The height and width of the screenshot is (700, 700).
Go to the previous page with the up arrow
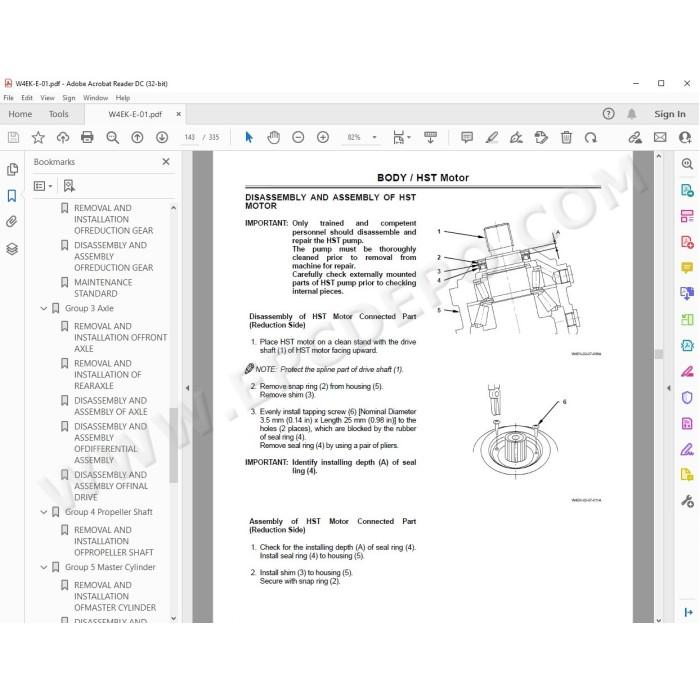pos(137,138)
